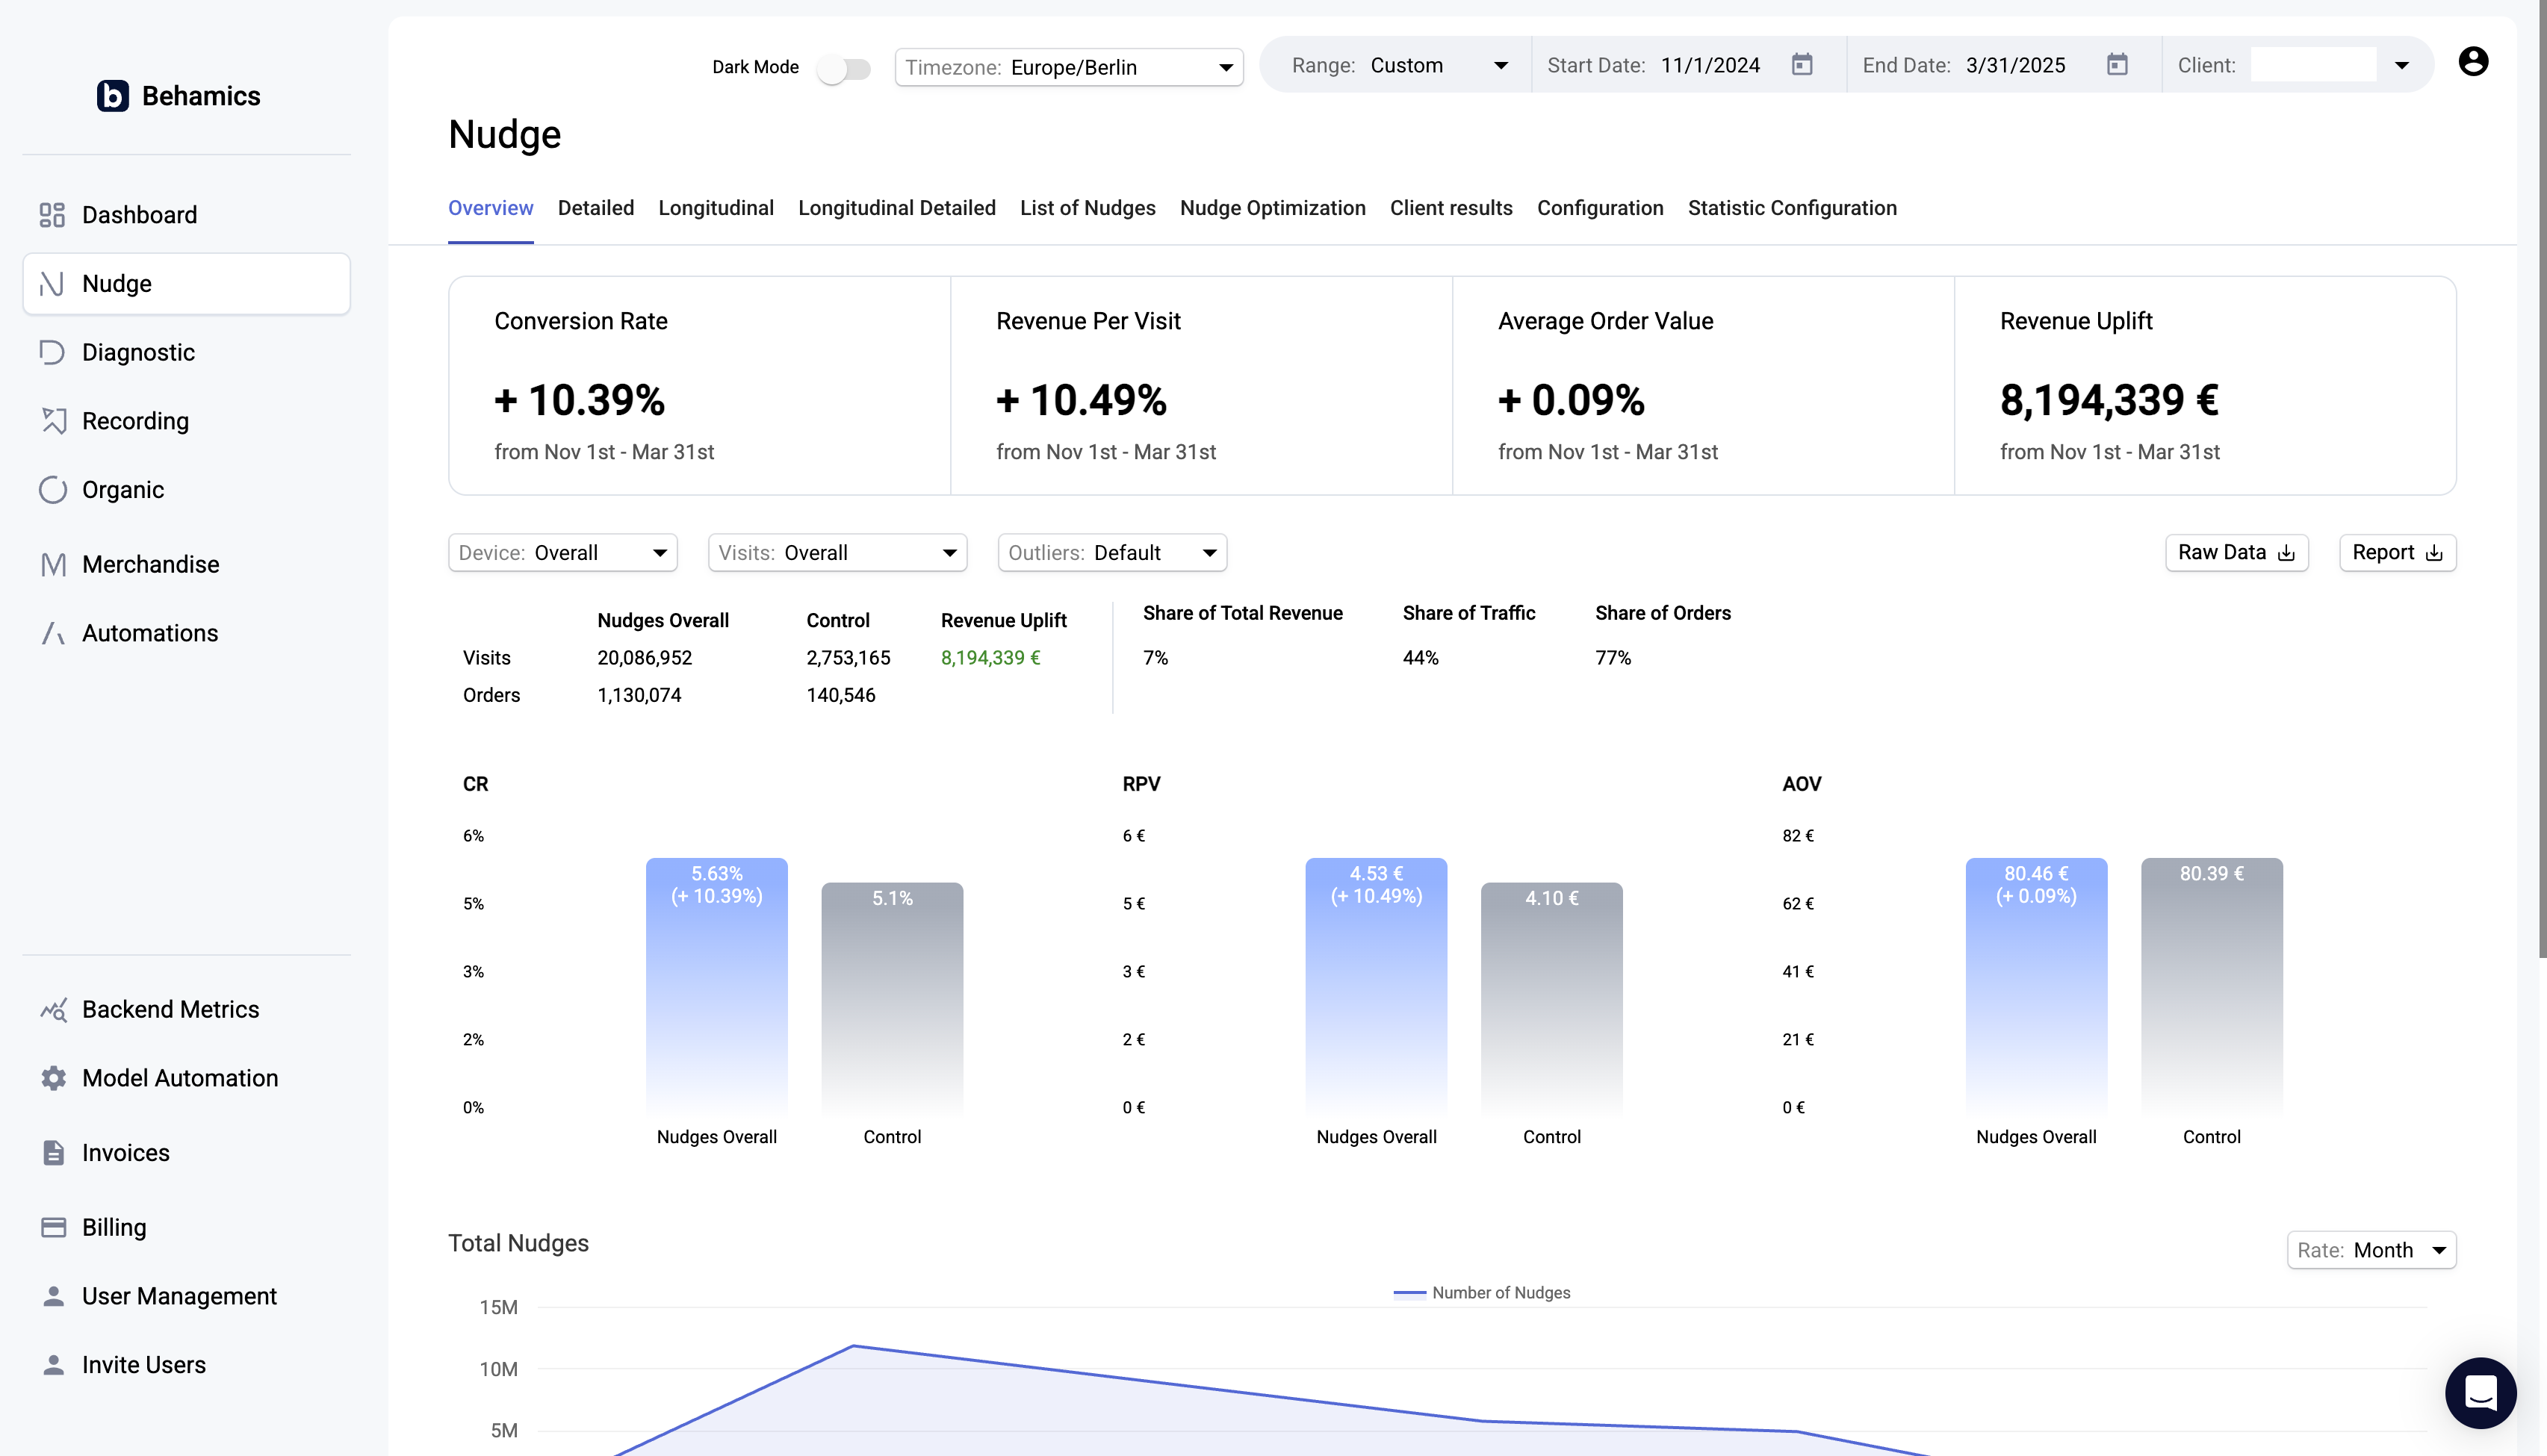
Task: Click the Model Automation gear icon
Action: tap(53, 1078)
